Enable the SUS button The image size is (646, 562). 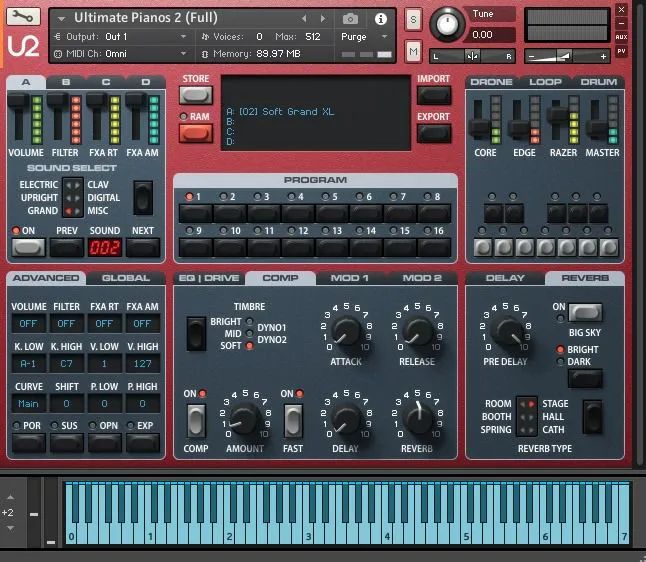click(x=67, y=443)
